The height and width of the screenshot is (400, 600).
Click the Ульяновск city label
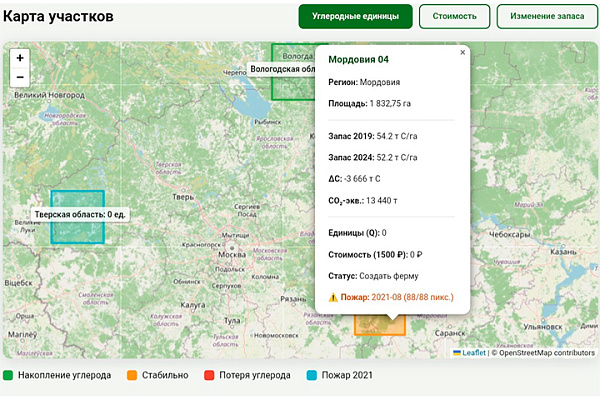coord(543,327)
